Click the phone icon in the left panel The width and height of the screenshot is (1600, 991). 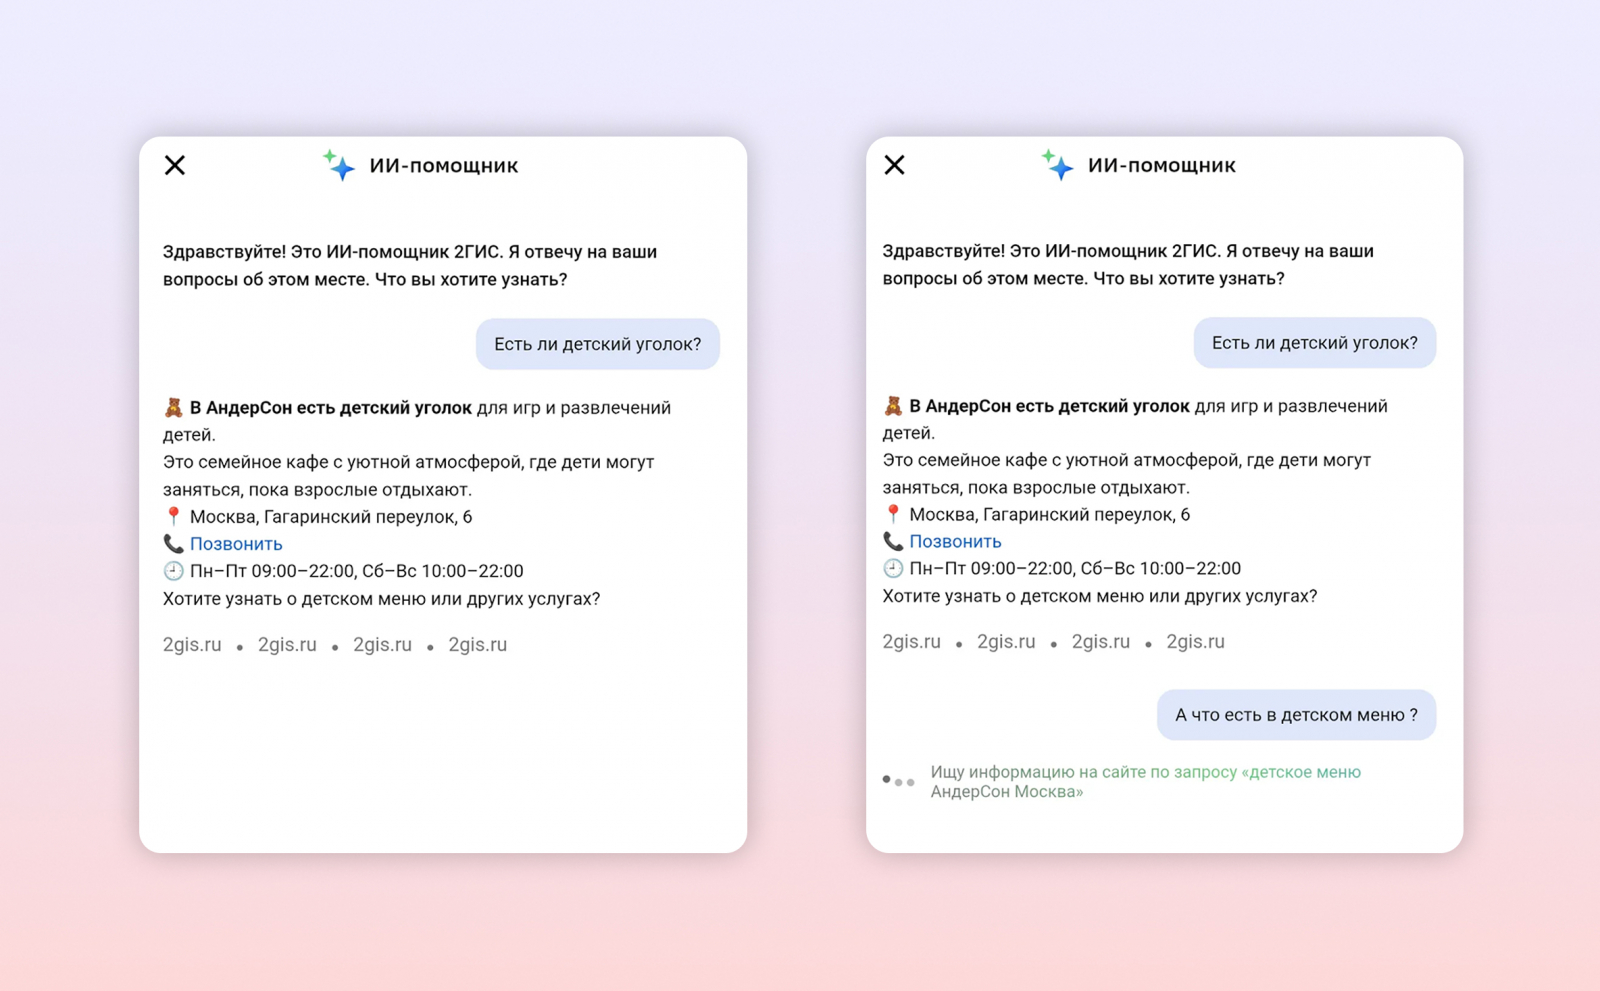[173, 543]
